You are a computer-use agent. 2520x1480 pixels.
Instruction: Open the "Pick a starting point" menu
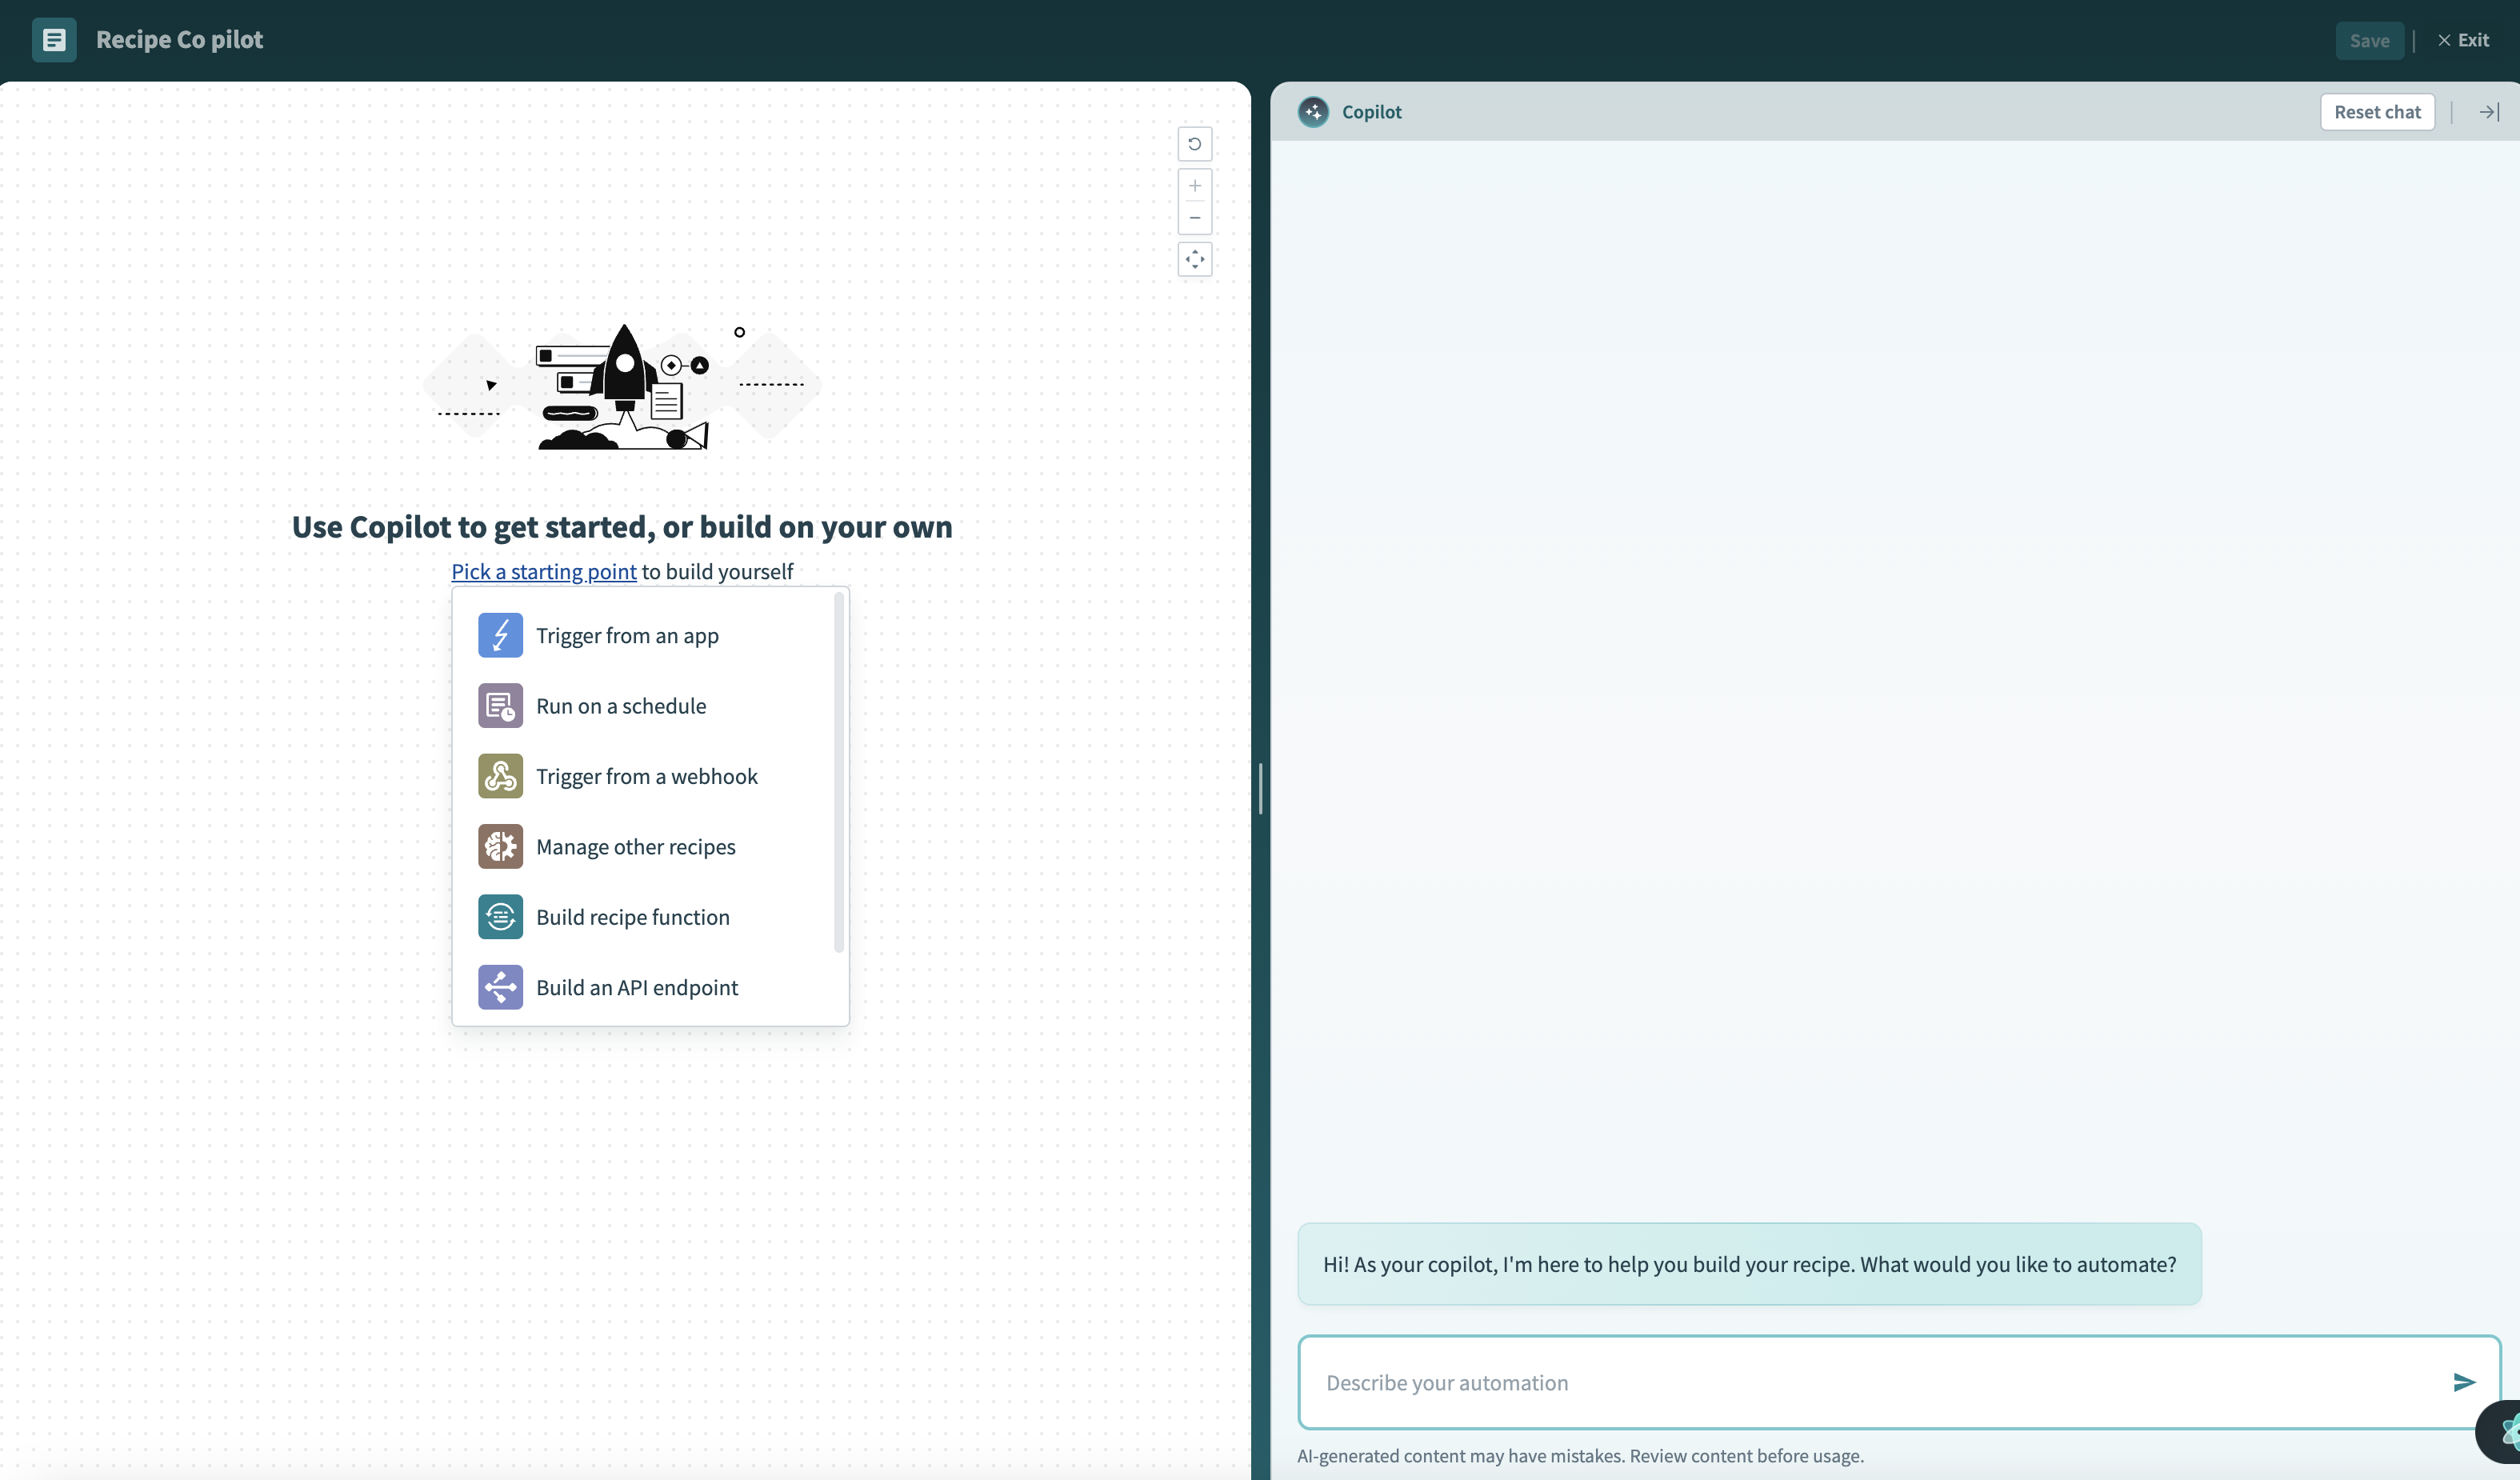click(543, 571)
